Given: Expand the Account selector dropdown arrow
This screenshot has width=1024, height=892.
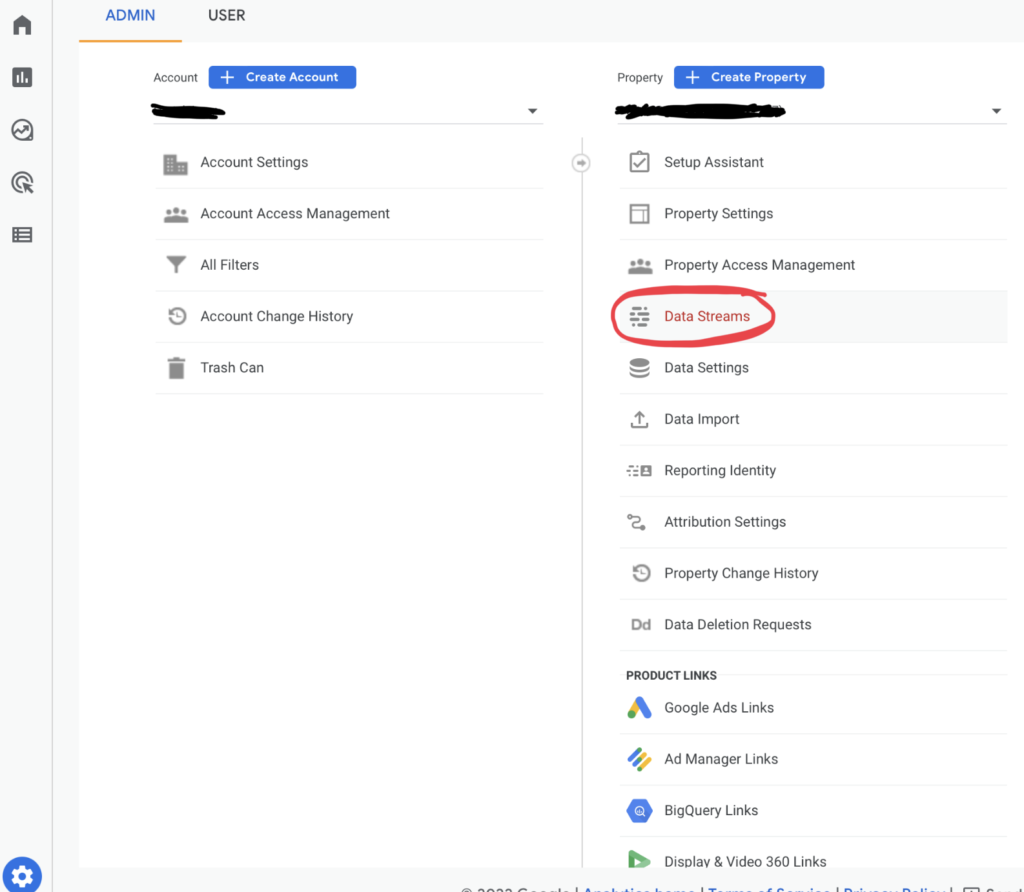Looking at the screenshot, I should (532, 111).
